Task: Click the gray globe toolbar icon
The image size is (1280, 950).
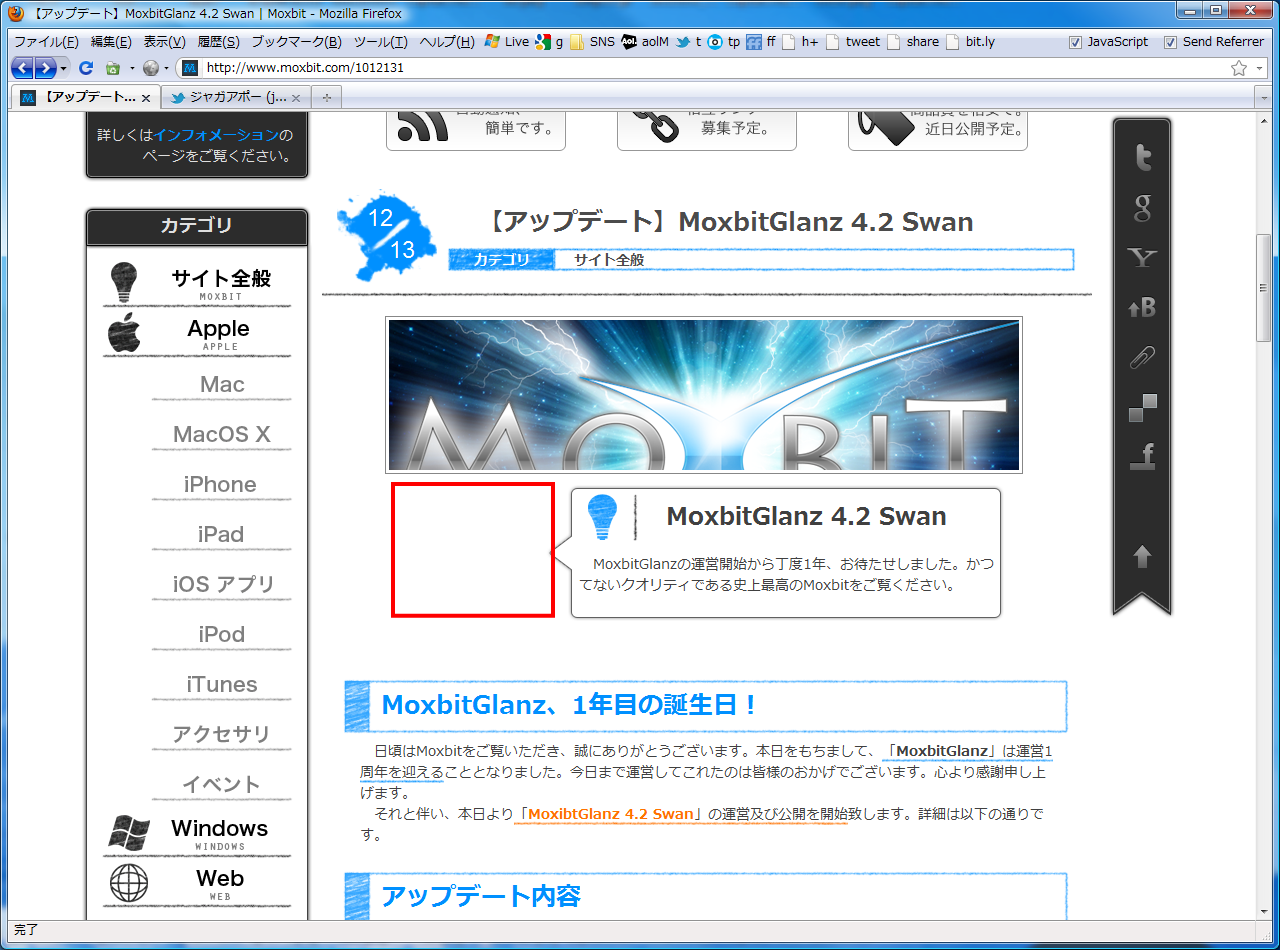Action: point(151,68)
